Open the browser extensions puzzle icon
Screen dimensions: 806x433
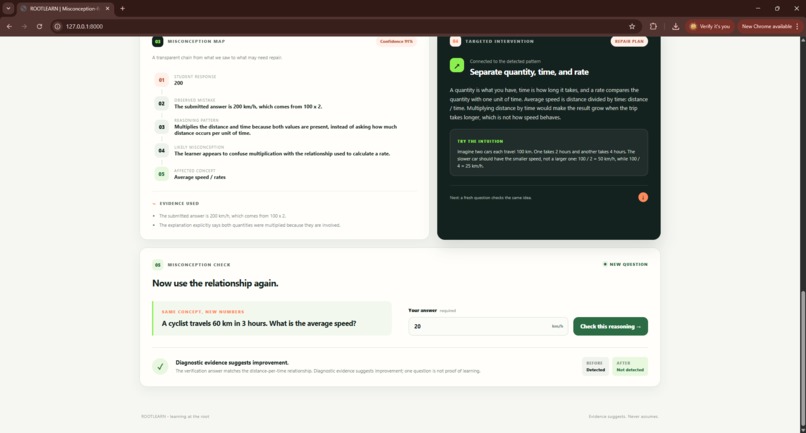point(653,26)
